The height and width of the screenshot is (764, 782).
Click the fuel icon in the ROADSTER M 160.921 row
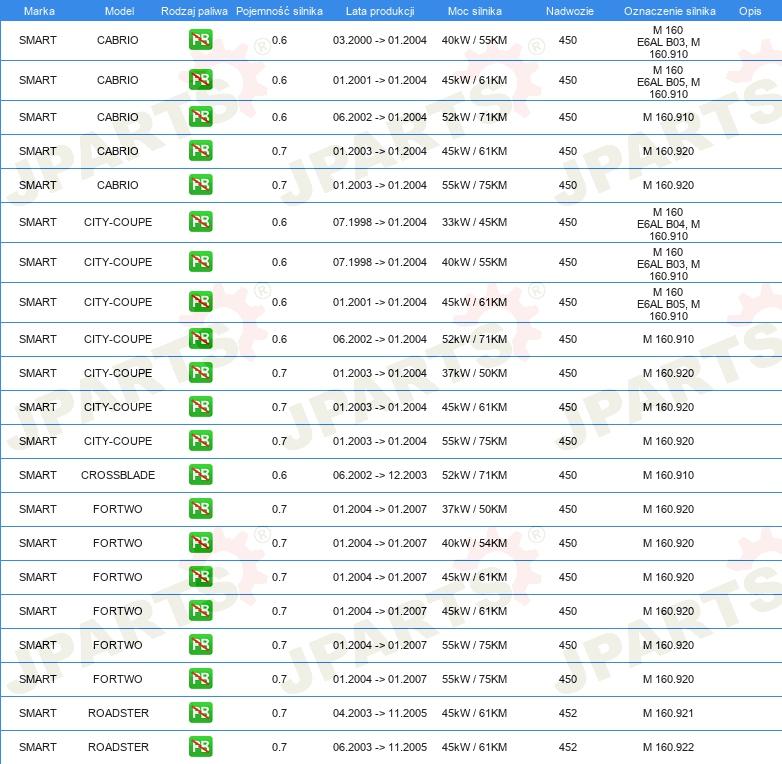200,713
